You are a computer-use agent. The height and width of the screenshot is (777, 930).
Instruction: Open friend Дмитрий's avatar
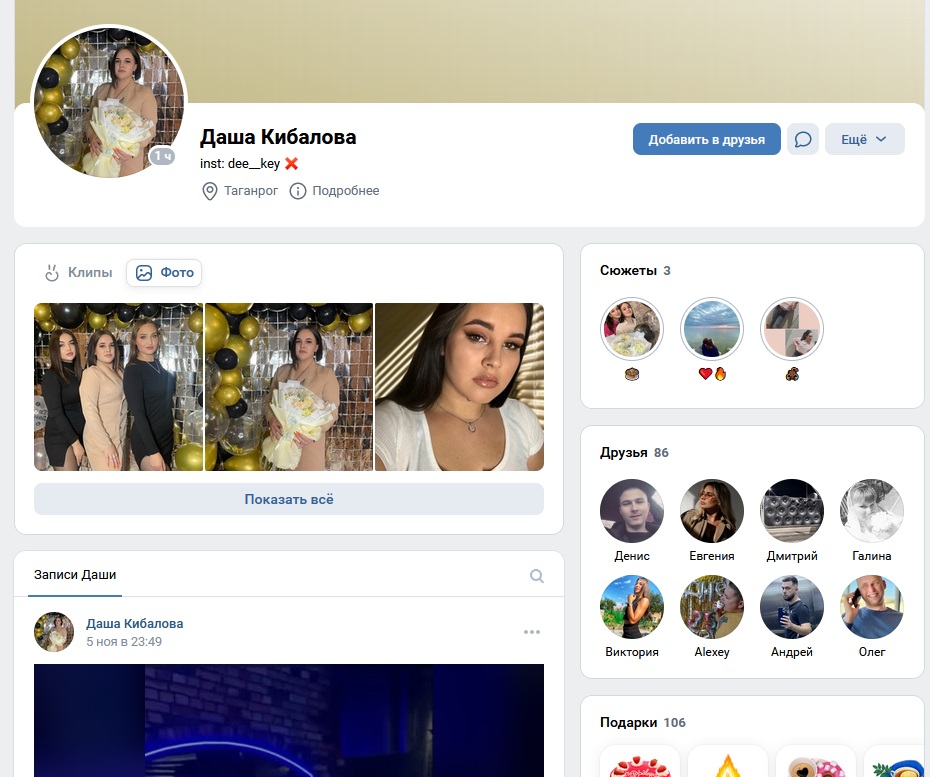point(792,511)
